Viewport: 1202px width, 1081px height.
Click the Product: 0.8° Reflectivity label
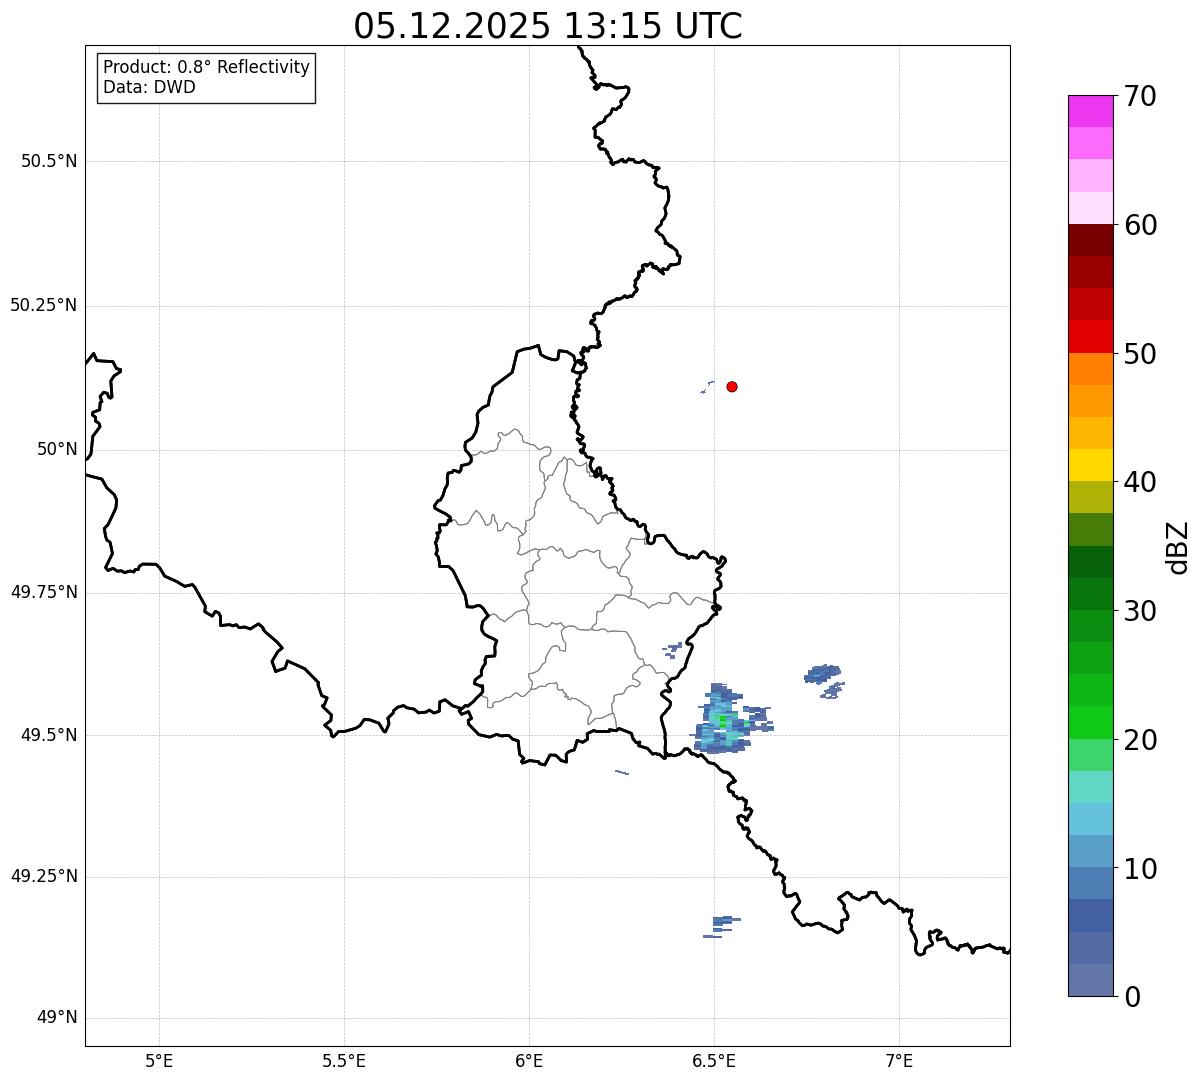pyautogui.click(x=207, y=67)
